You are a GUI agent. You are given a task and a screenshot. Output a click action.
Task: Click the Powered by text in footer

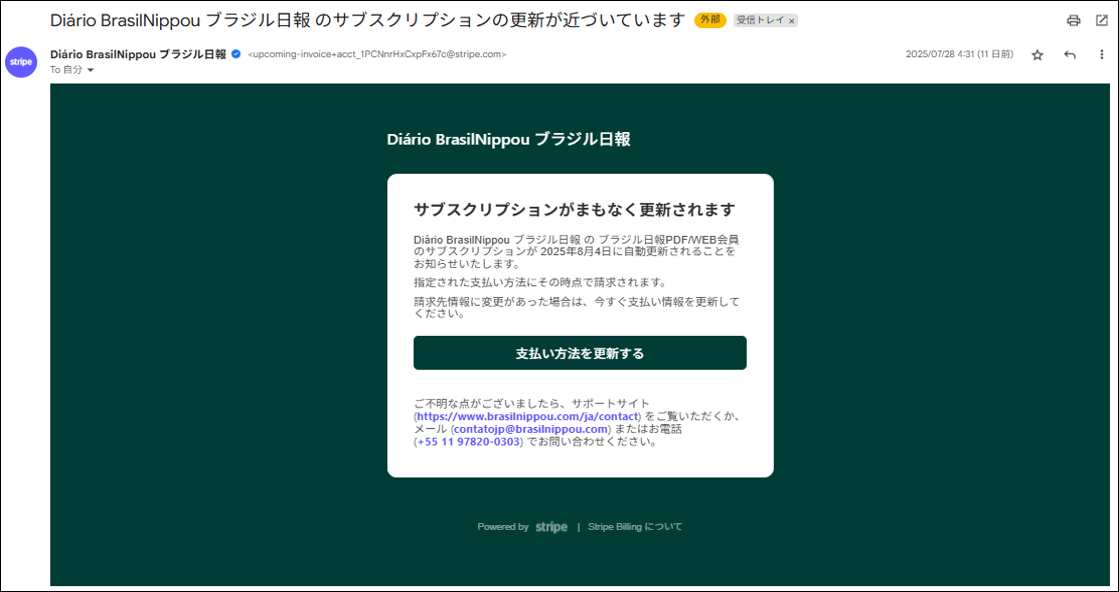[x=502, y=527]
